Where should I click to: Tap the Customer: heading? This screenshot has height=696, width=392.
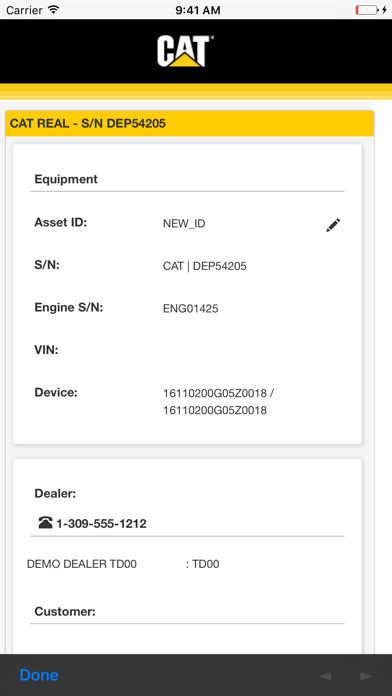[x=65, y=612]
